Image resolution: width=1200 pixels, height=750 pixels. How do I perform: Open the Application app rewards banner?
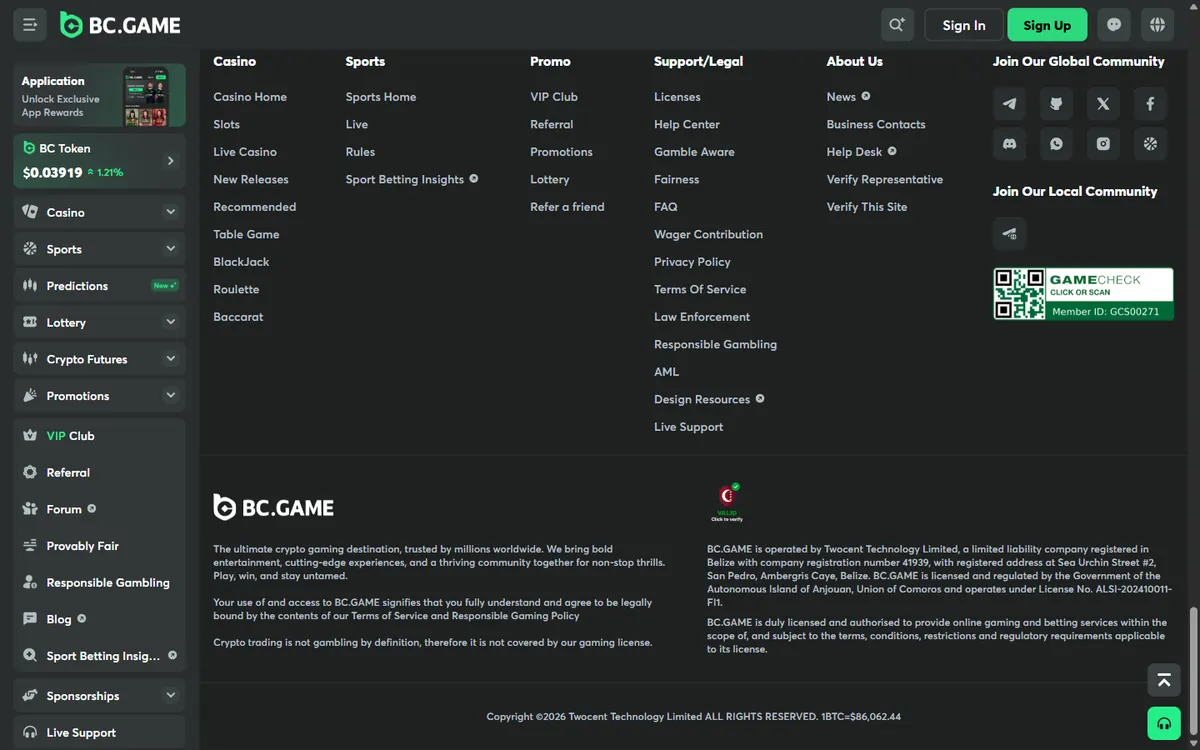[x=99, y=96]
